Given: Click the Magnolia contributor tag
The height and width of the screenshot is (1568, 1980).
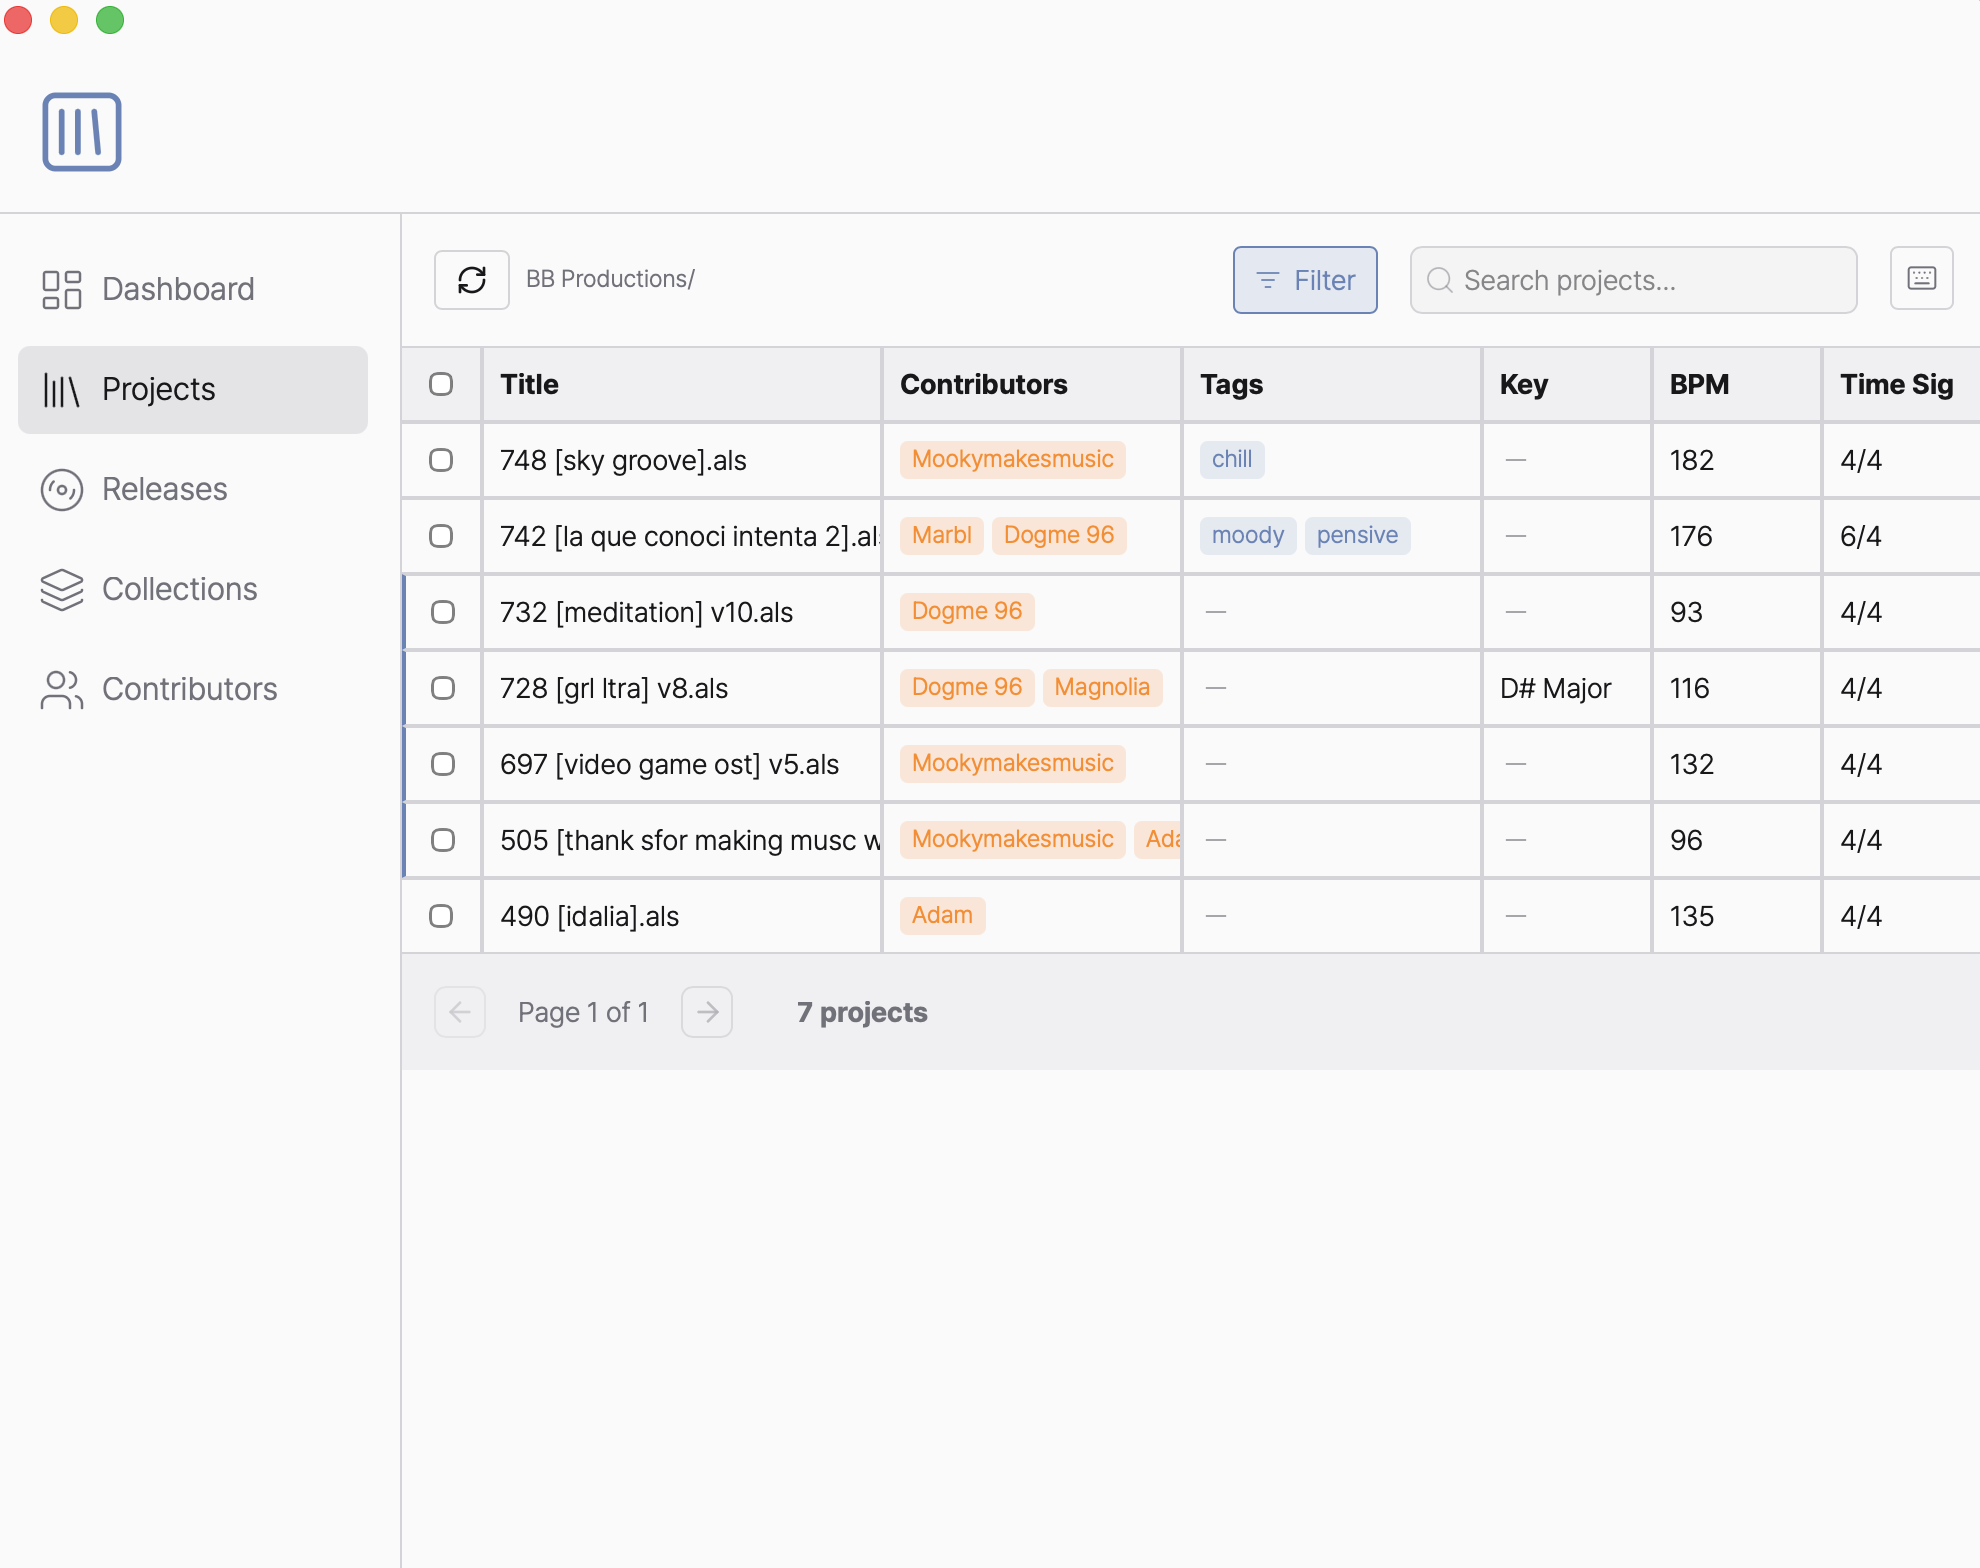Looking at the screenshot, I should click(x=1102, y=687).
